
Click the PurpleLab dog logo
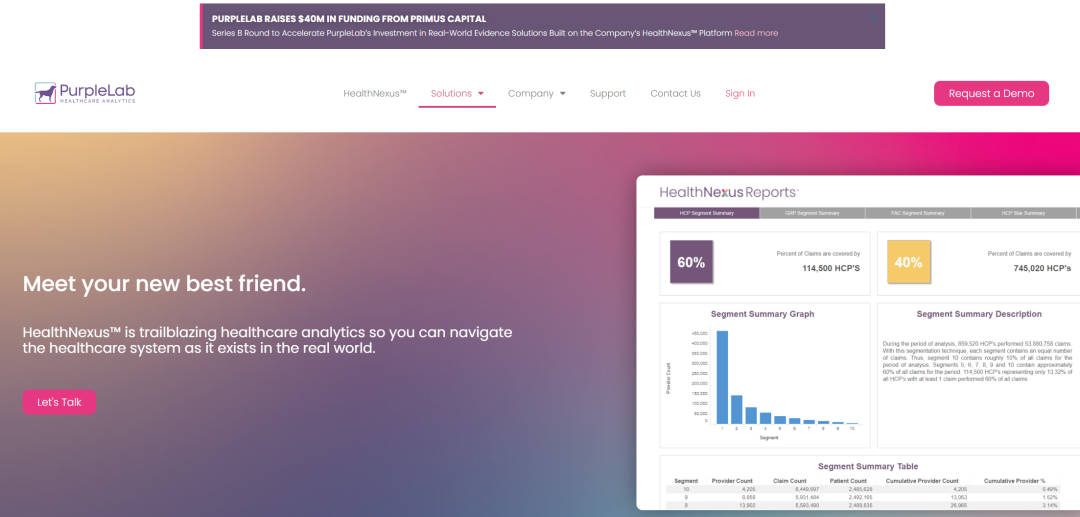tap(85, 93)
